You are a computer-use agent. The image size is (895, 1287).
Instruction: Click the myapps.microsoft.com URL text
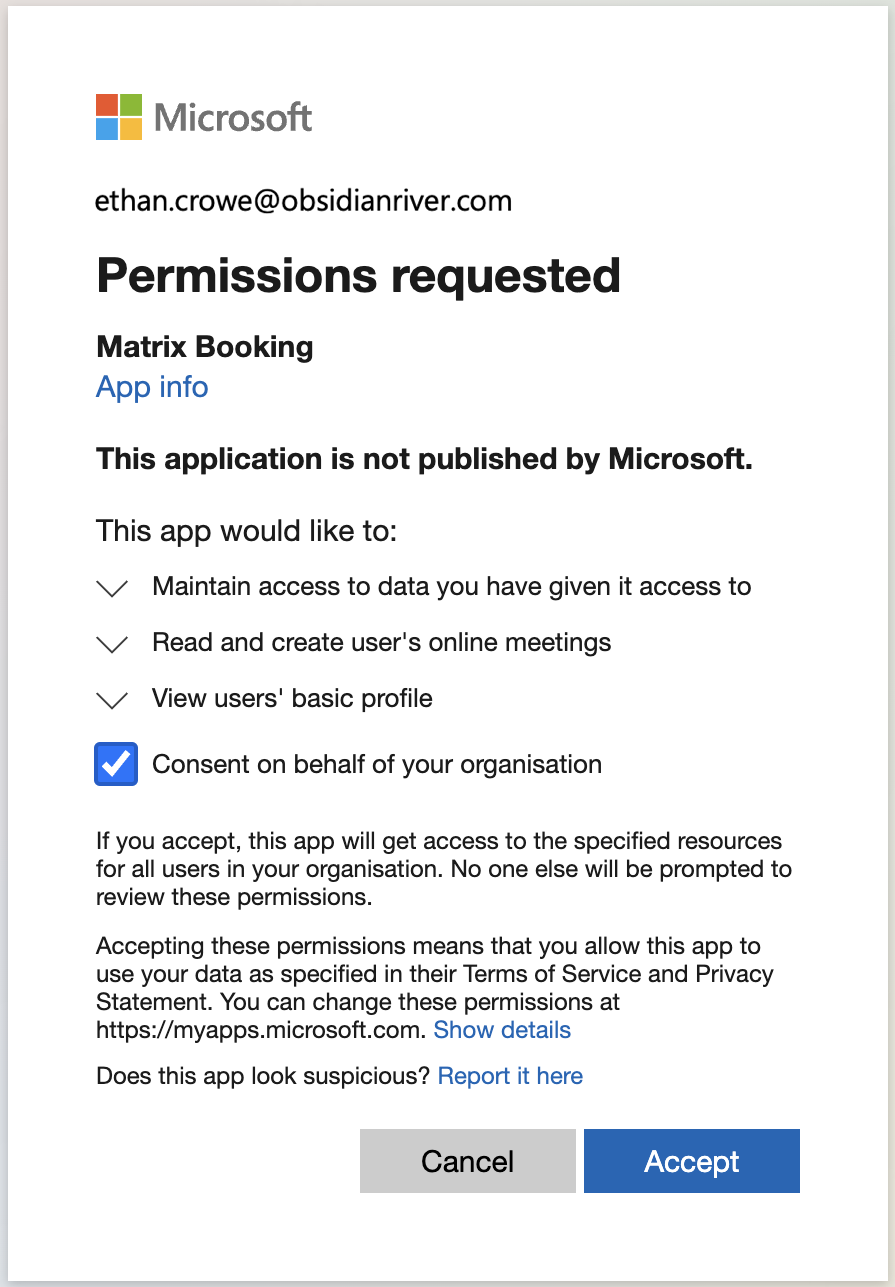pyautogui.click(x=261, y=1030)
